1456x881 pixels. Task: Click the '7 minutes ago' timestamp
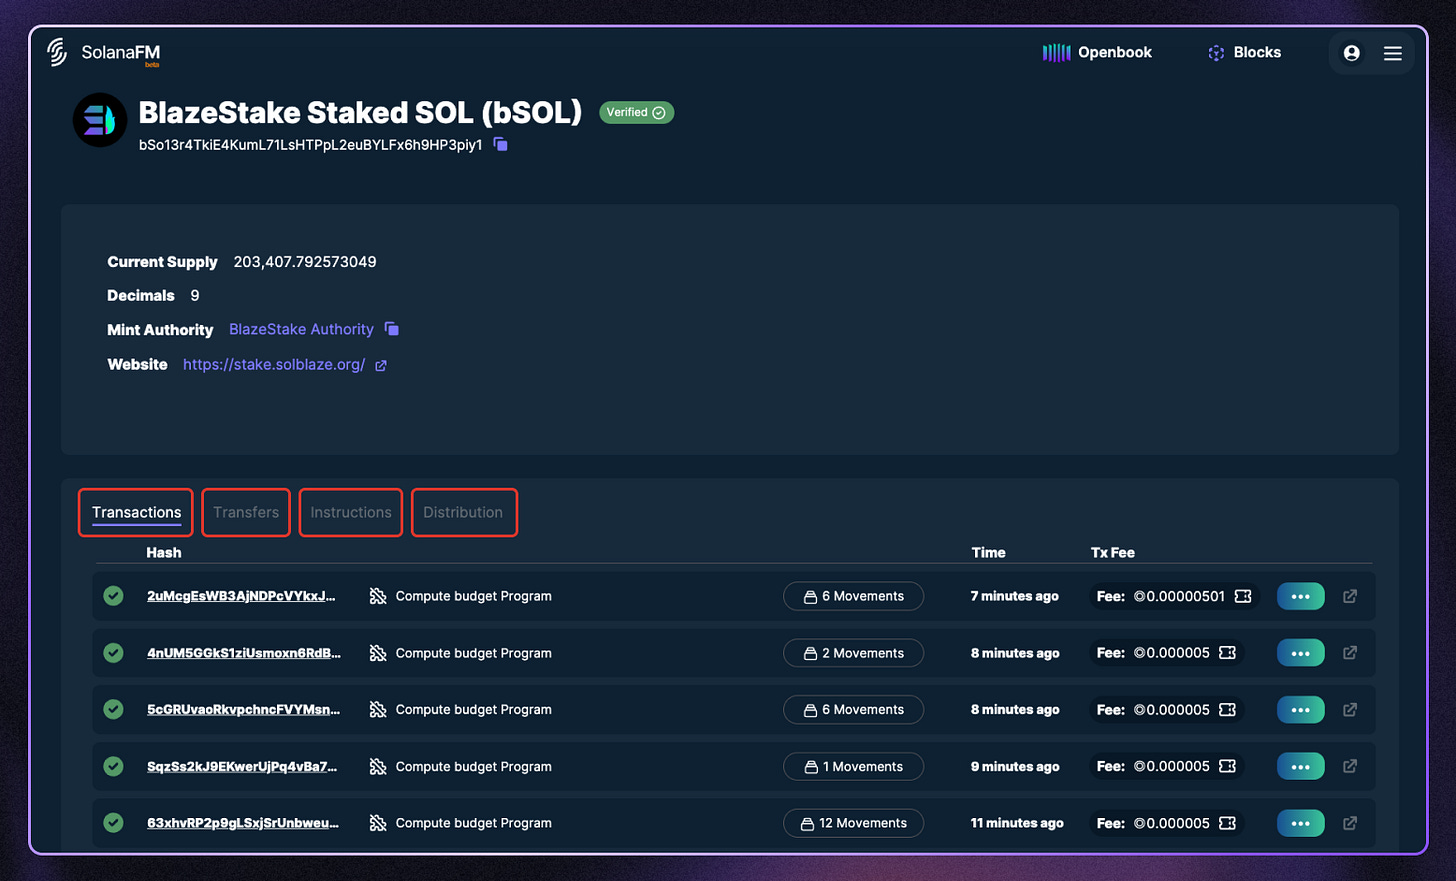pos(1014,596)
